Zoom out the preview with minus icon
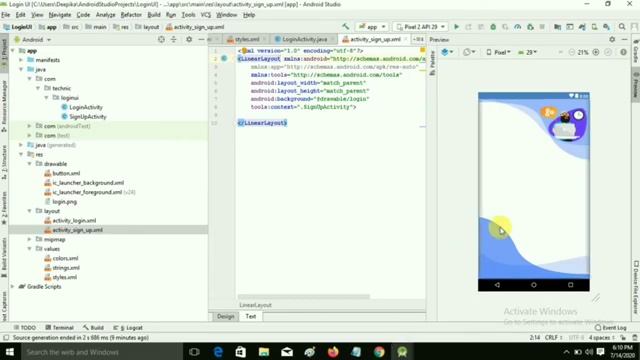The width and height of the screenshot is (640, 360). pos(571,52)
